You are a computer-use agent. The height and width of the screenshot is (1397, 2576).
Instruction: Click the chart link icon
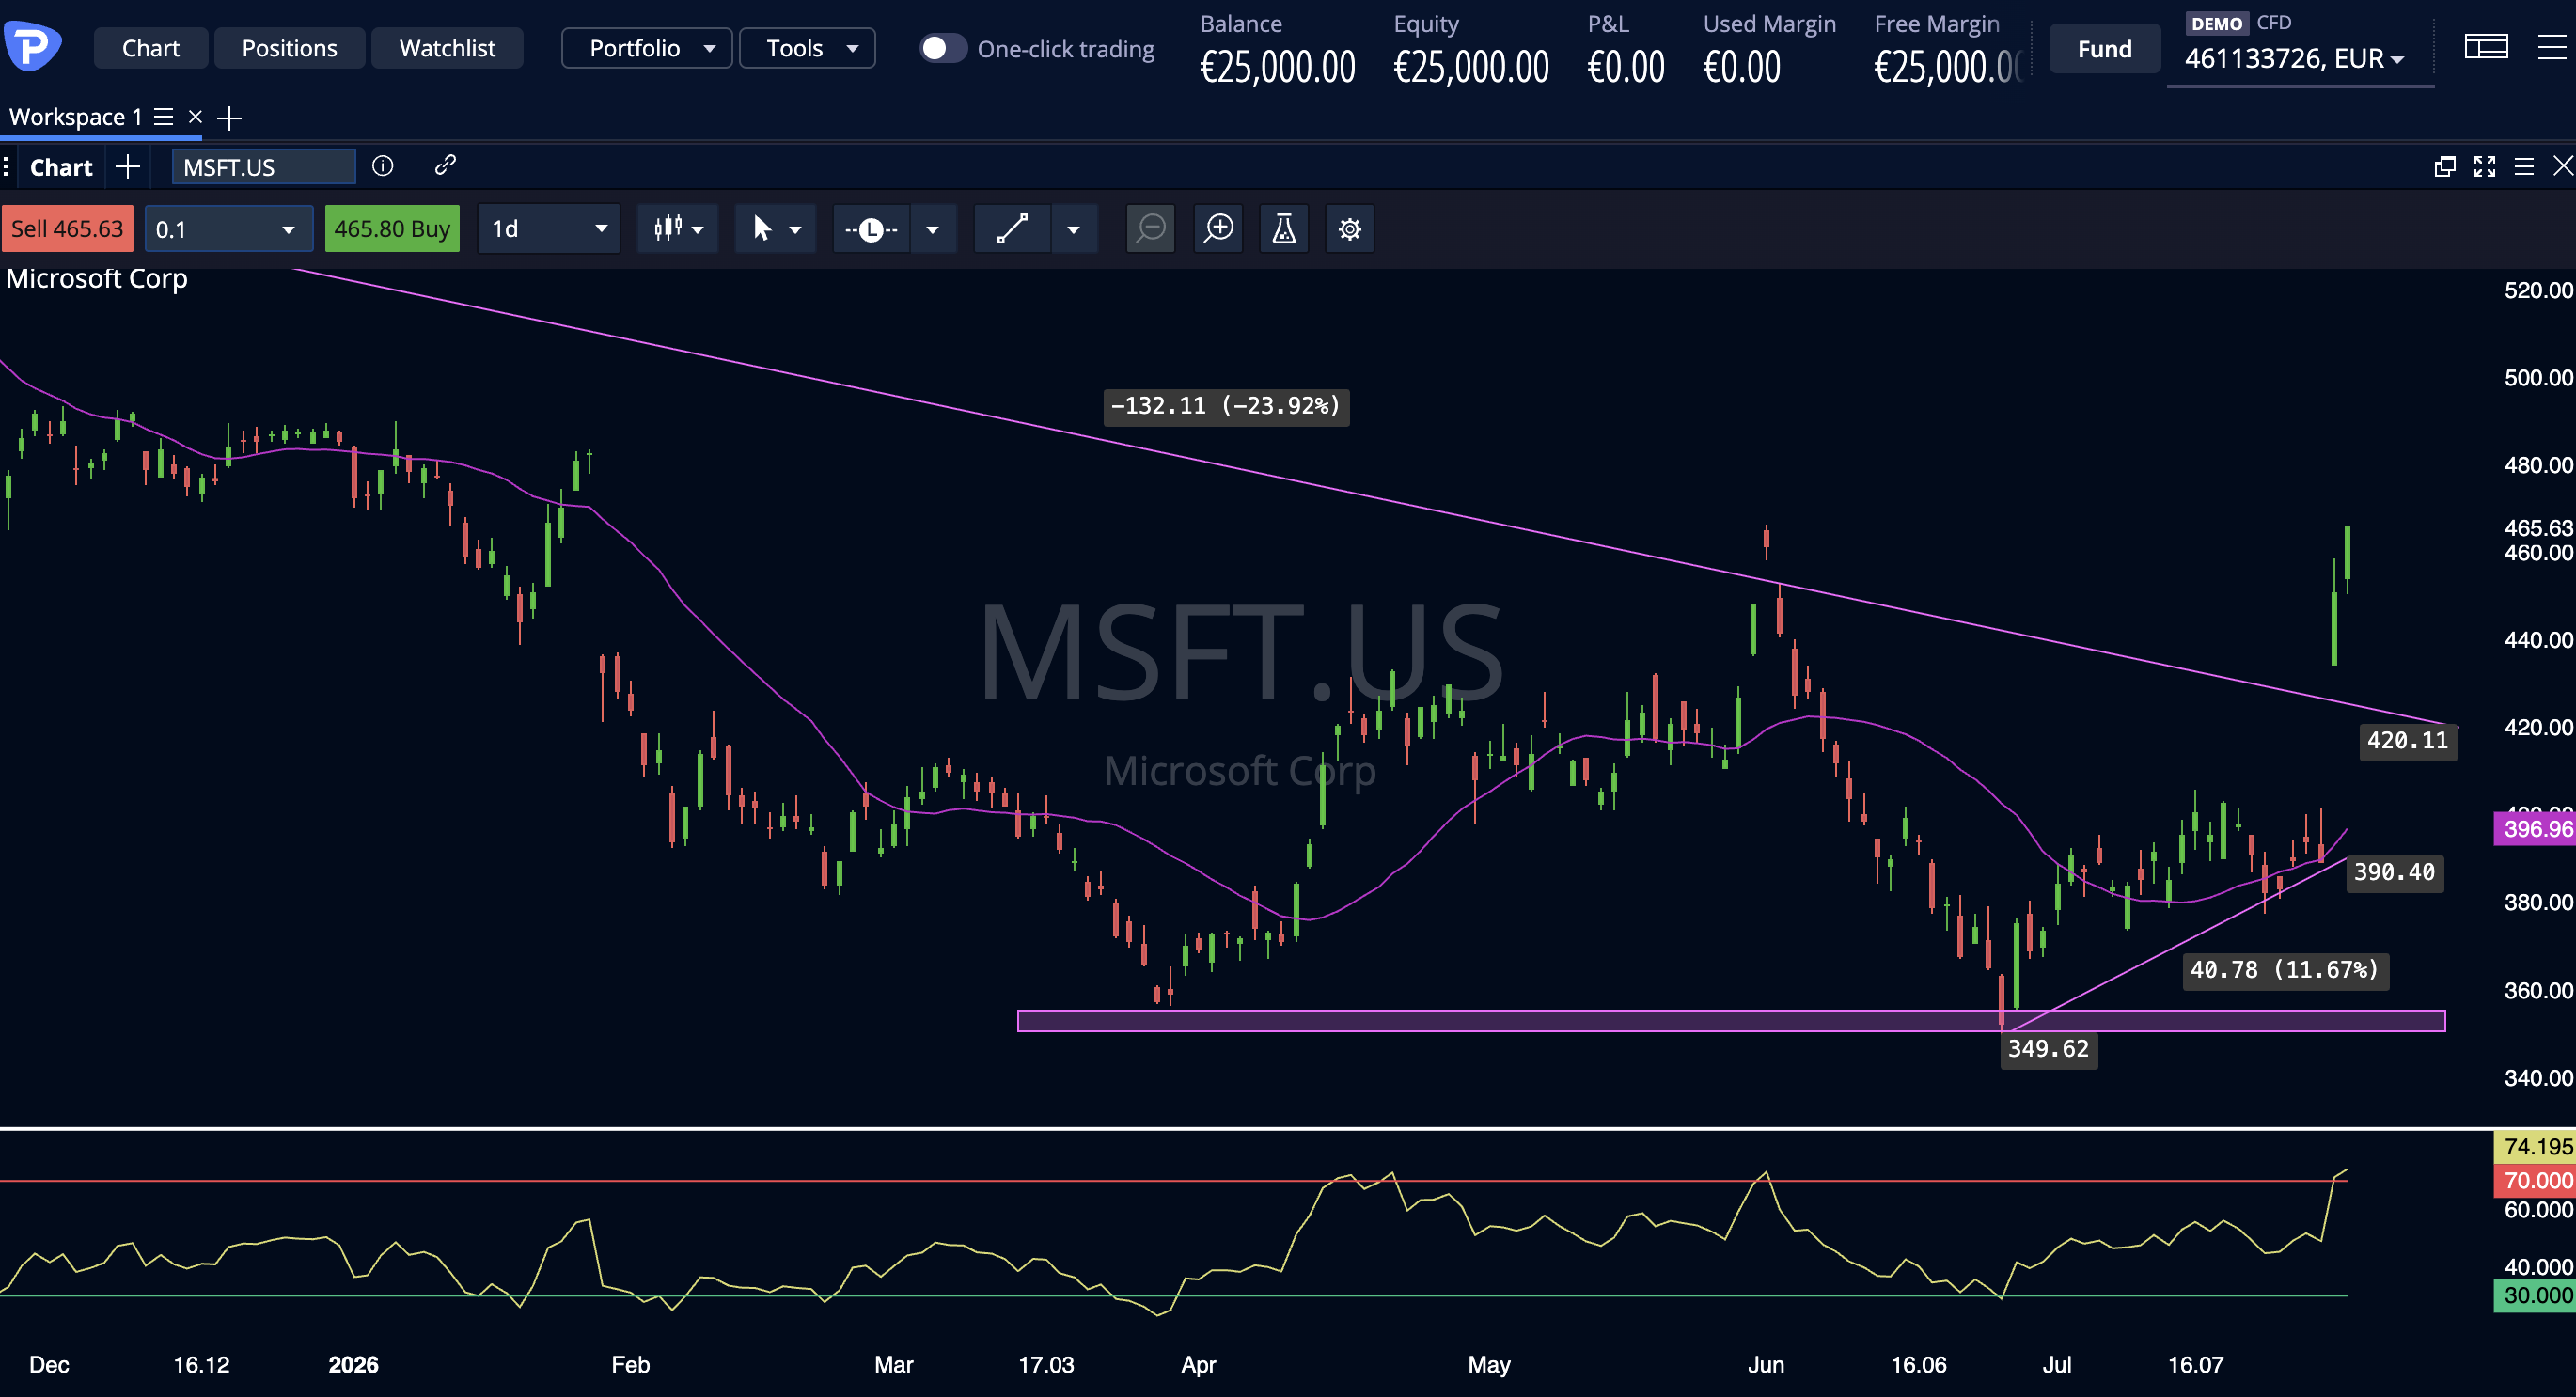pos(446,165)
